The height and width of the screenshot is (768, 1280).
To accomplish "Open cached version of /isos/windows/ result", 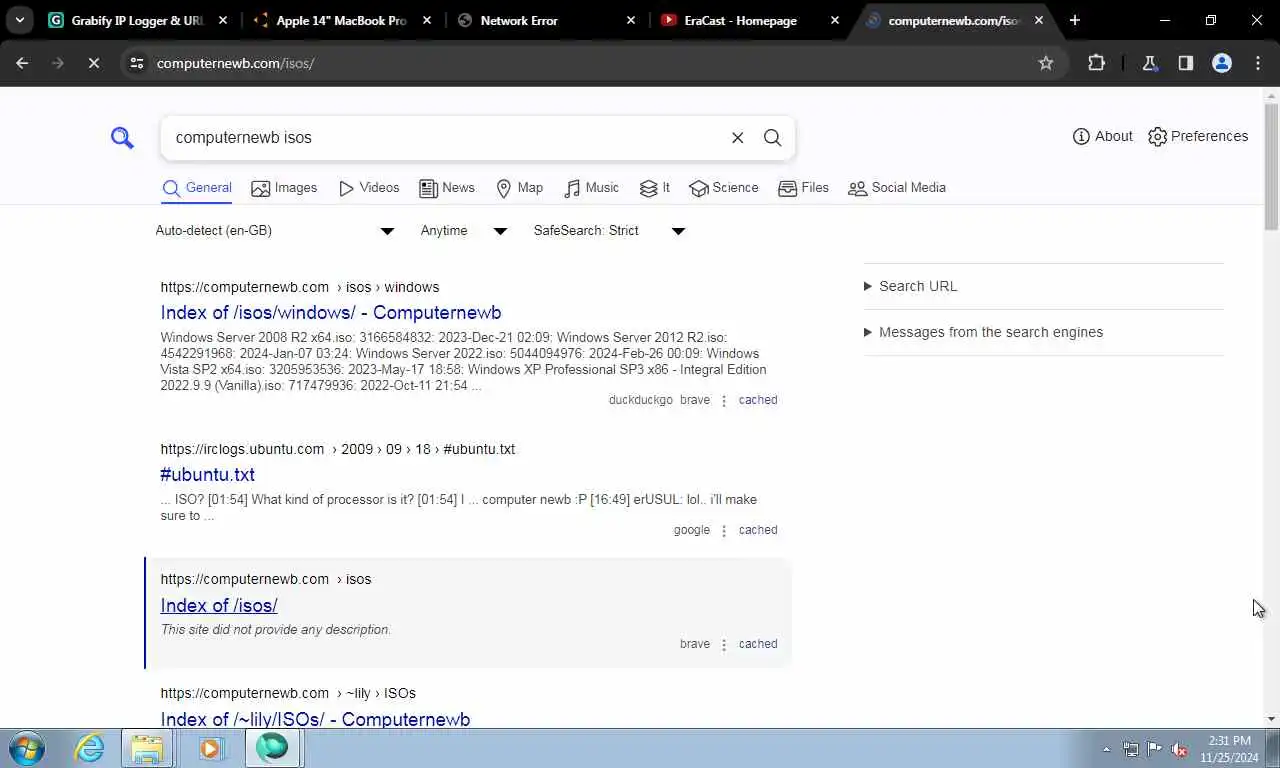I will (758, 400).
